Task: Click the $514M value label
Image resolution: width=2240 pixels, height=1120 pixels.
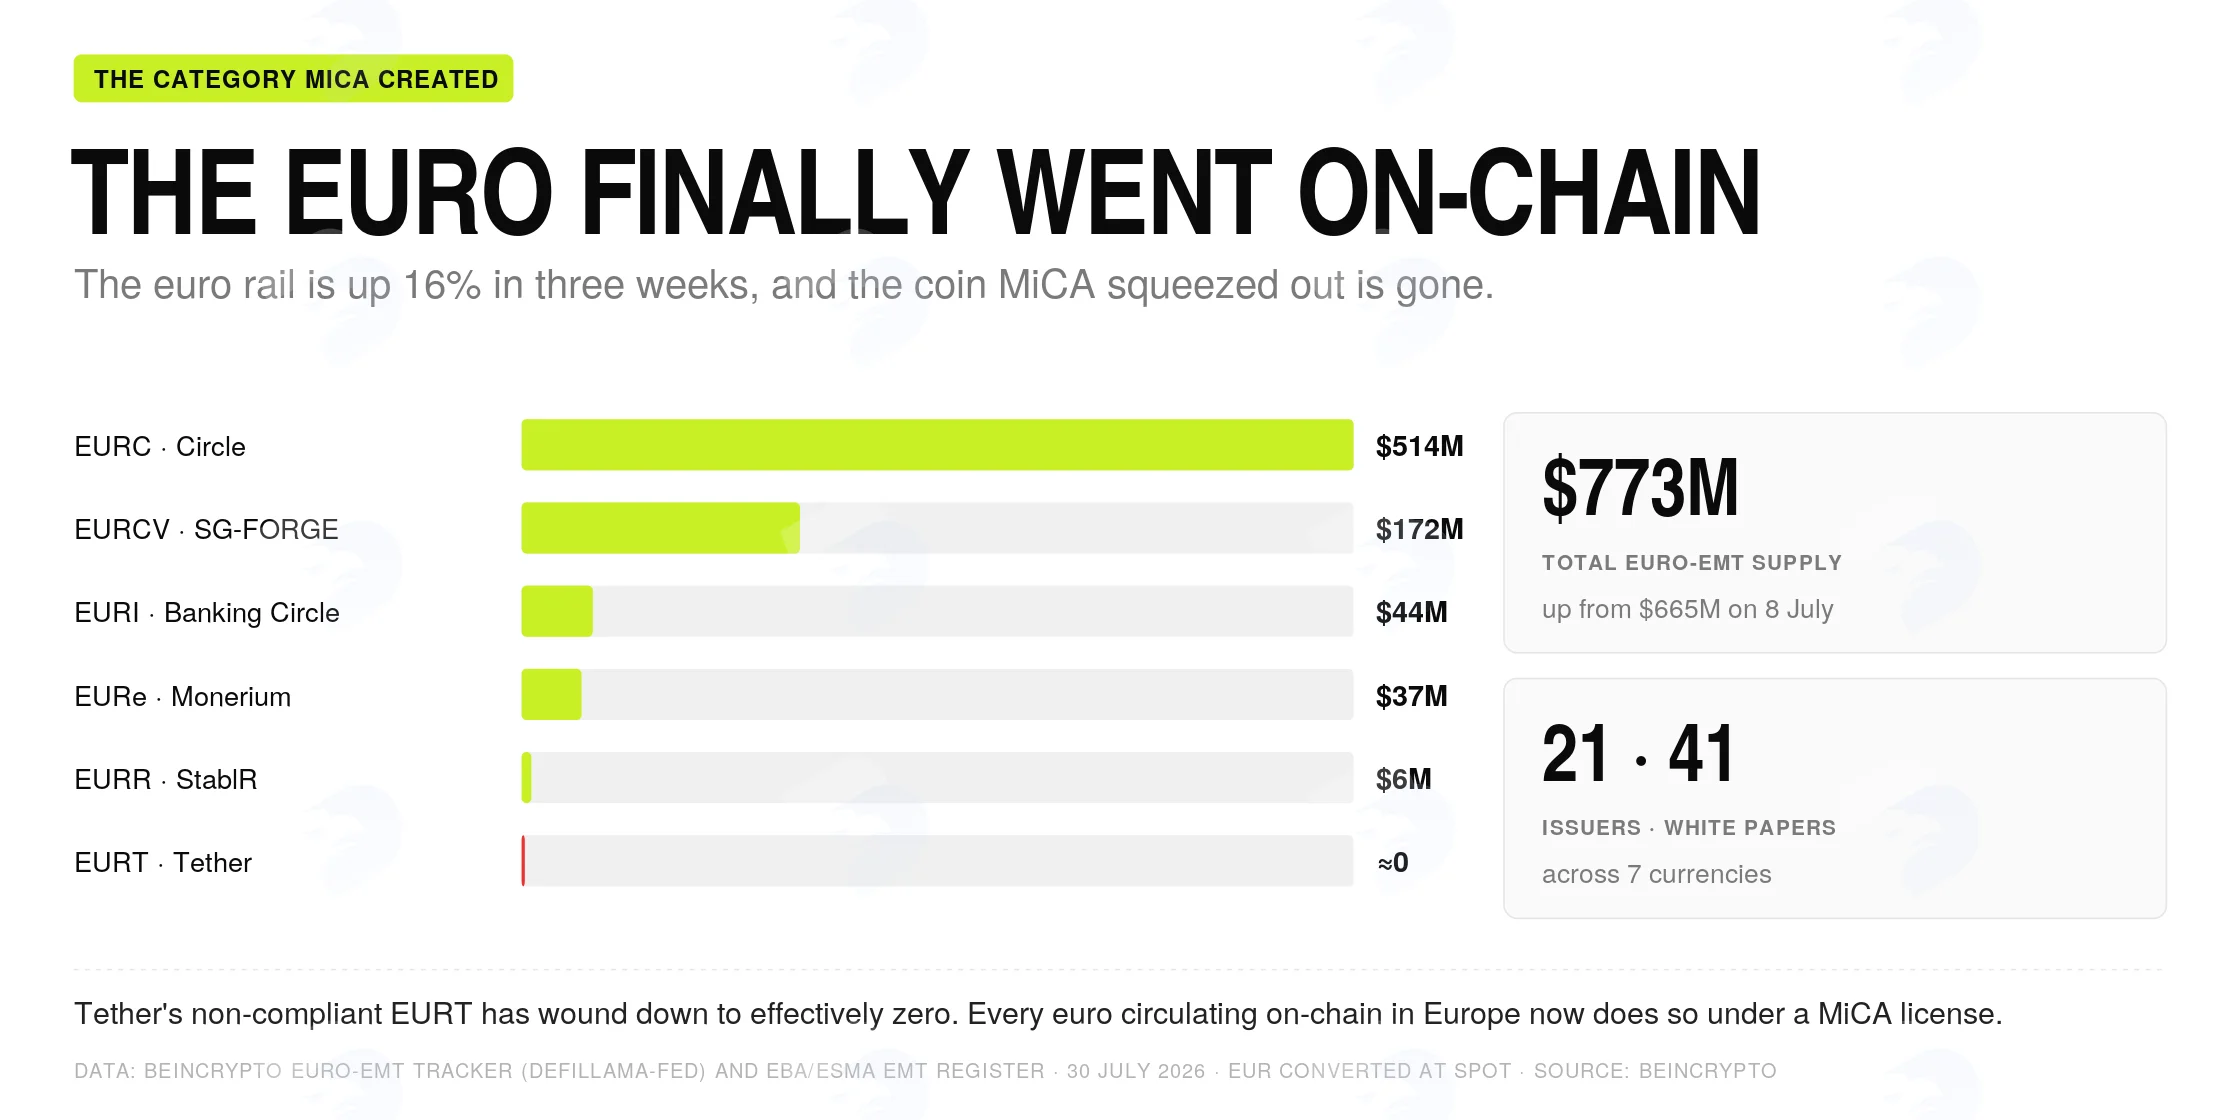Action: (x=1419, y=446)
